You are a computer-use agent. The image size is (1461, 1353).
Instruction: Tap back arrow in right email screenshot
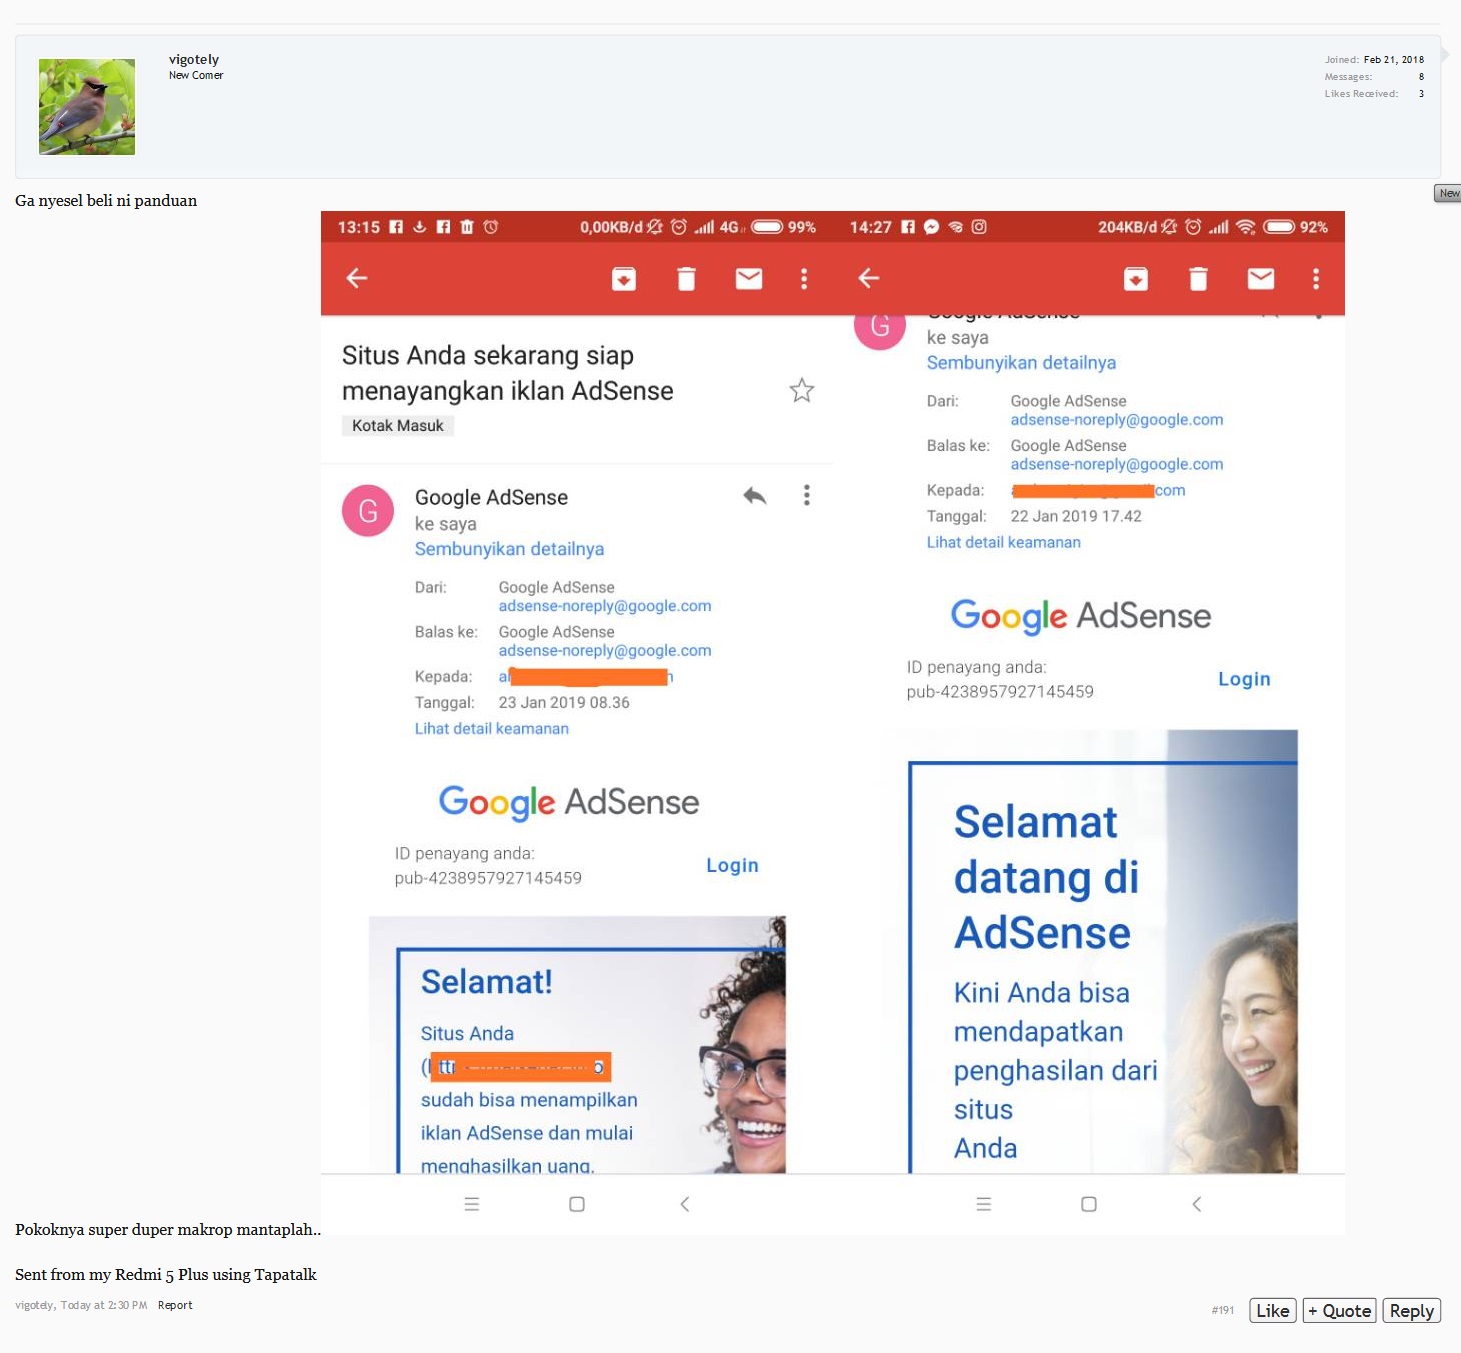tap(869, 278)
